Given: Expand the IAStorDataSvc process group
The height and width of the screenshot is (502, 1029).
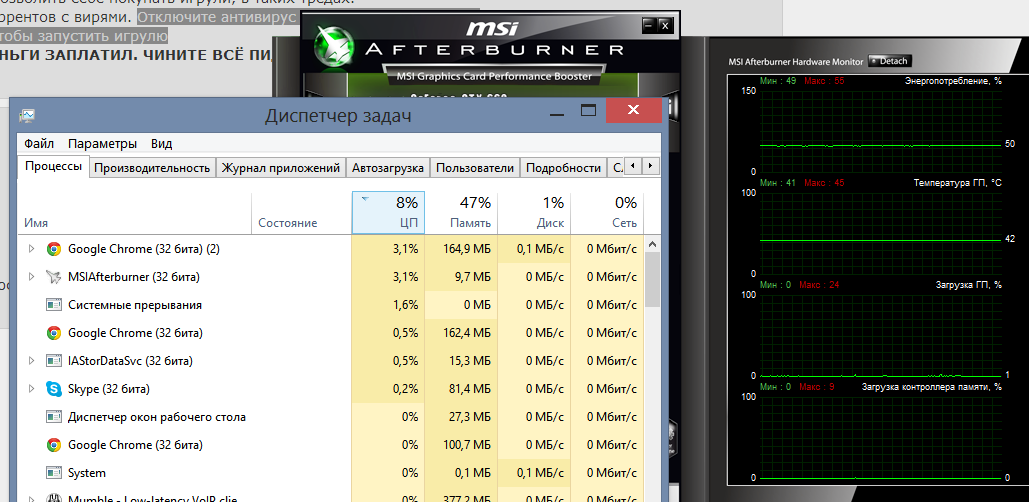Looking at the screenshot, I should click(x=31, y=361).
